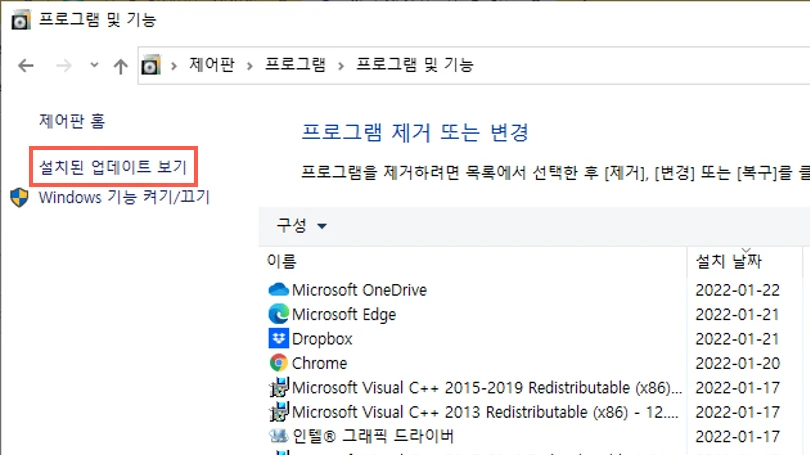
Task: Expand the chevron before 제어판 in address bar
Action: tap(174, 66)
